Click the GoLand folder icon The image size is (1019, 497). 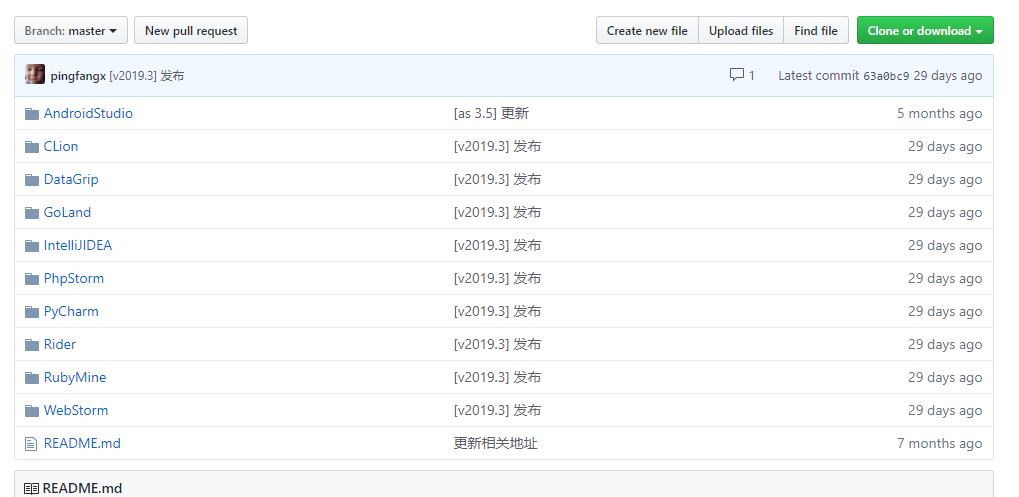32,213
